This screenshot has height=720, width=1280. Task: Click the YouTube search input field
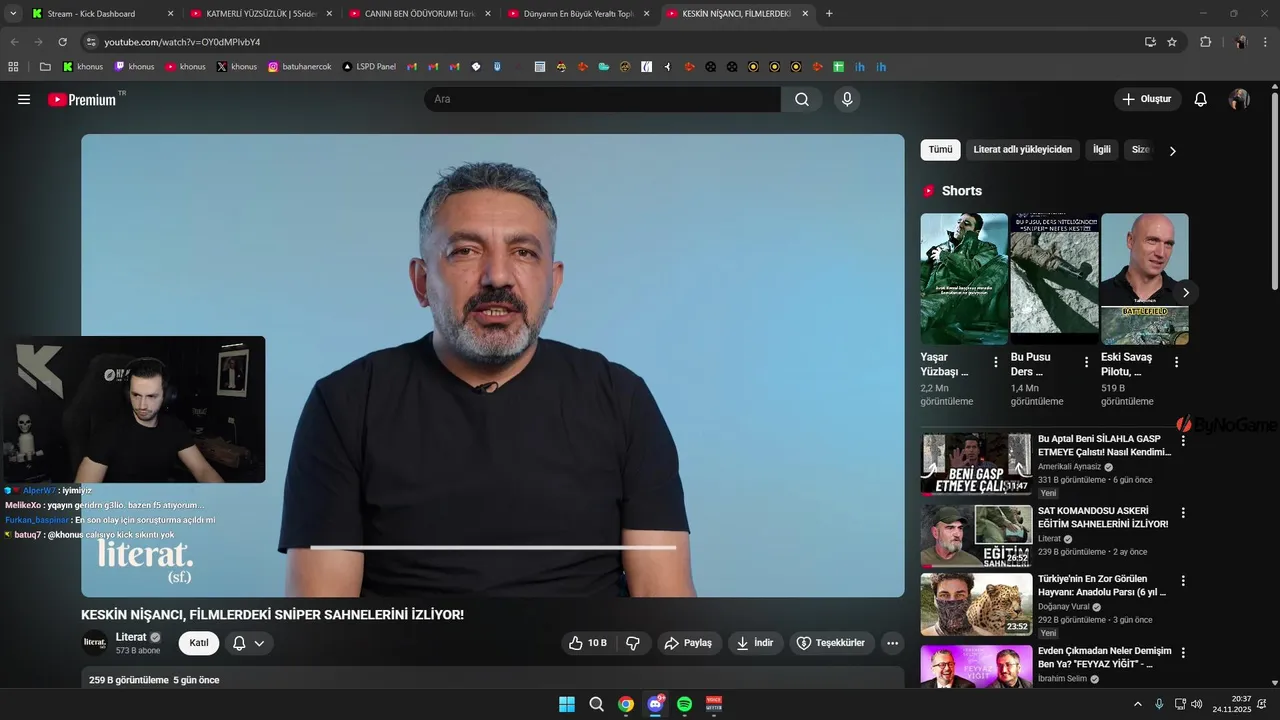point(602,99)
